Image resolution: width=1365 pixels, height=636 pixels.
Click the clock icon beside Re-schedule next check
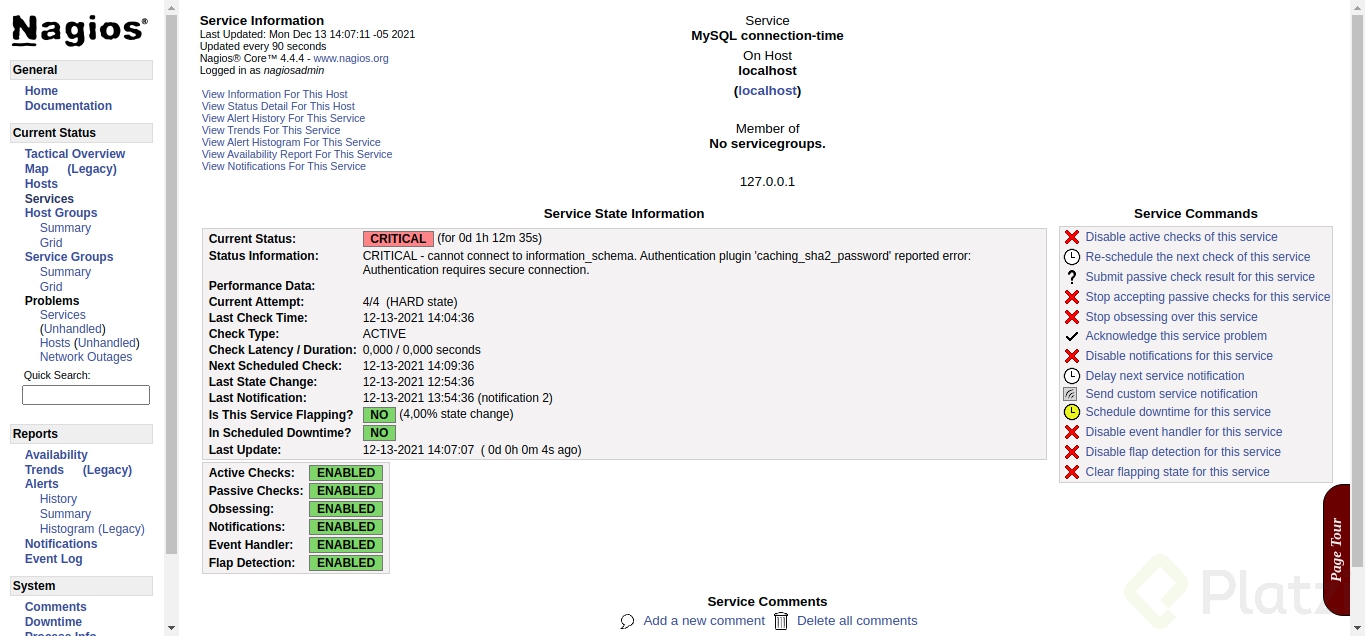(1071, 257)
